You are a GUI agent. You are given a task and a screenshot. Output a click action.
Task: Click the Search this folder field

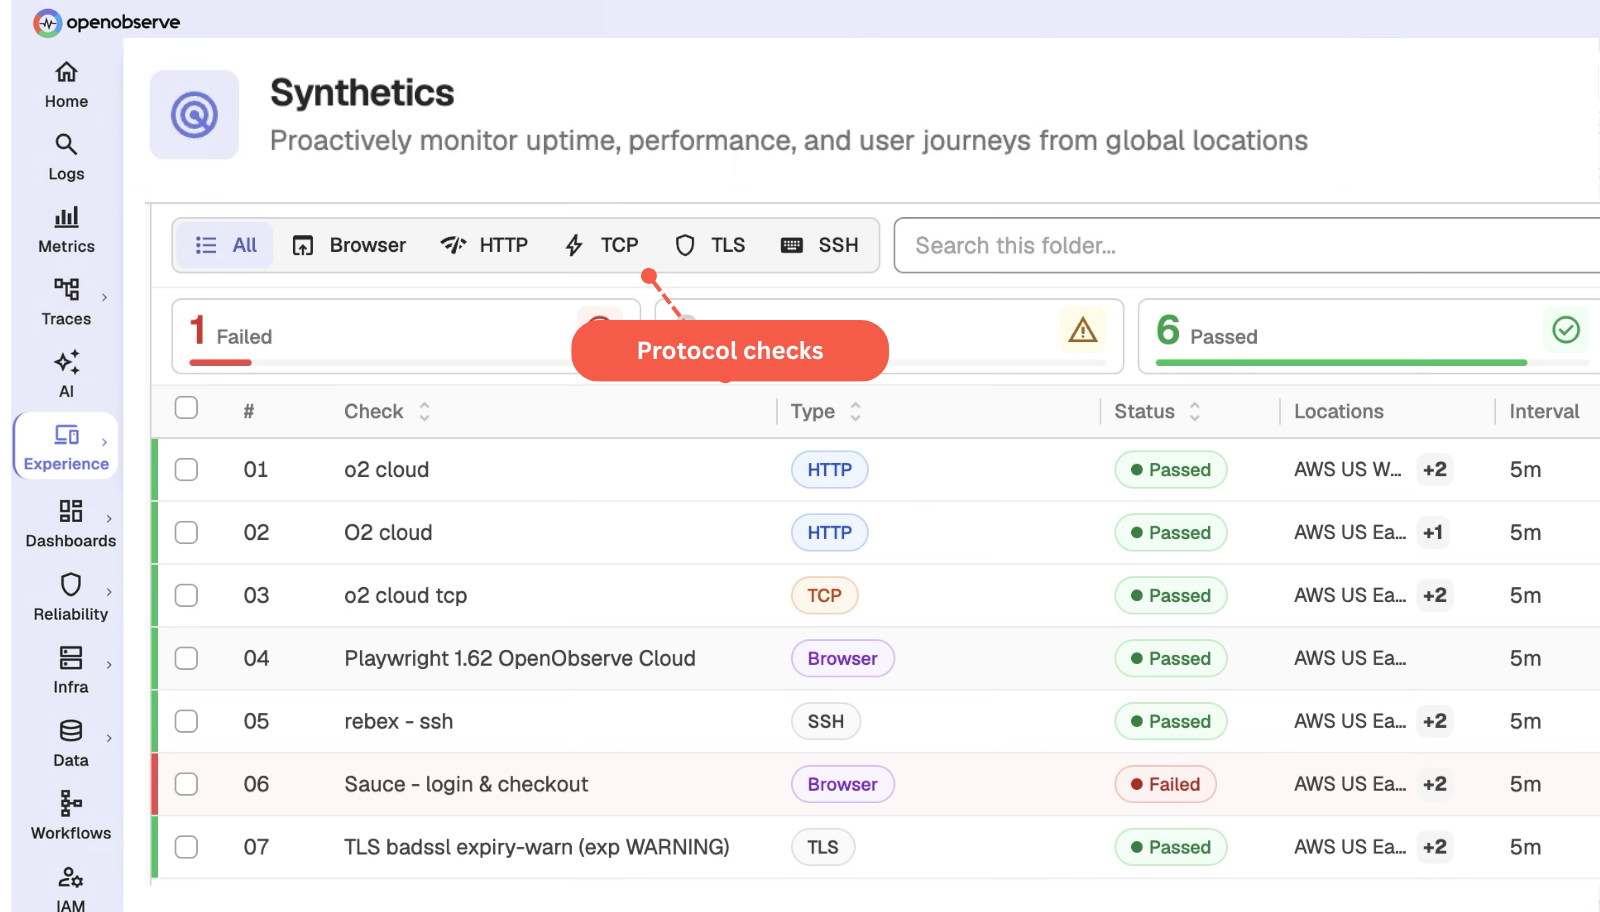pyautogui.click(x=1247, y=245)
